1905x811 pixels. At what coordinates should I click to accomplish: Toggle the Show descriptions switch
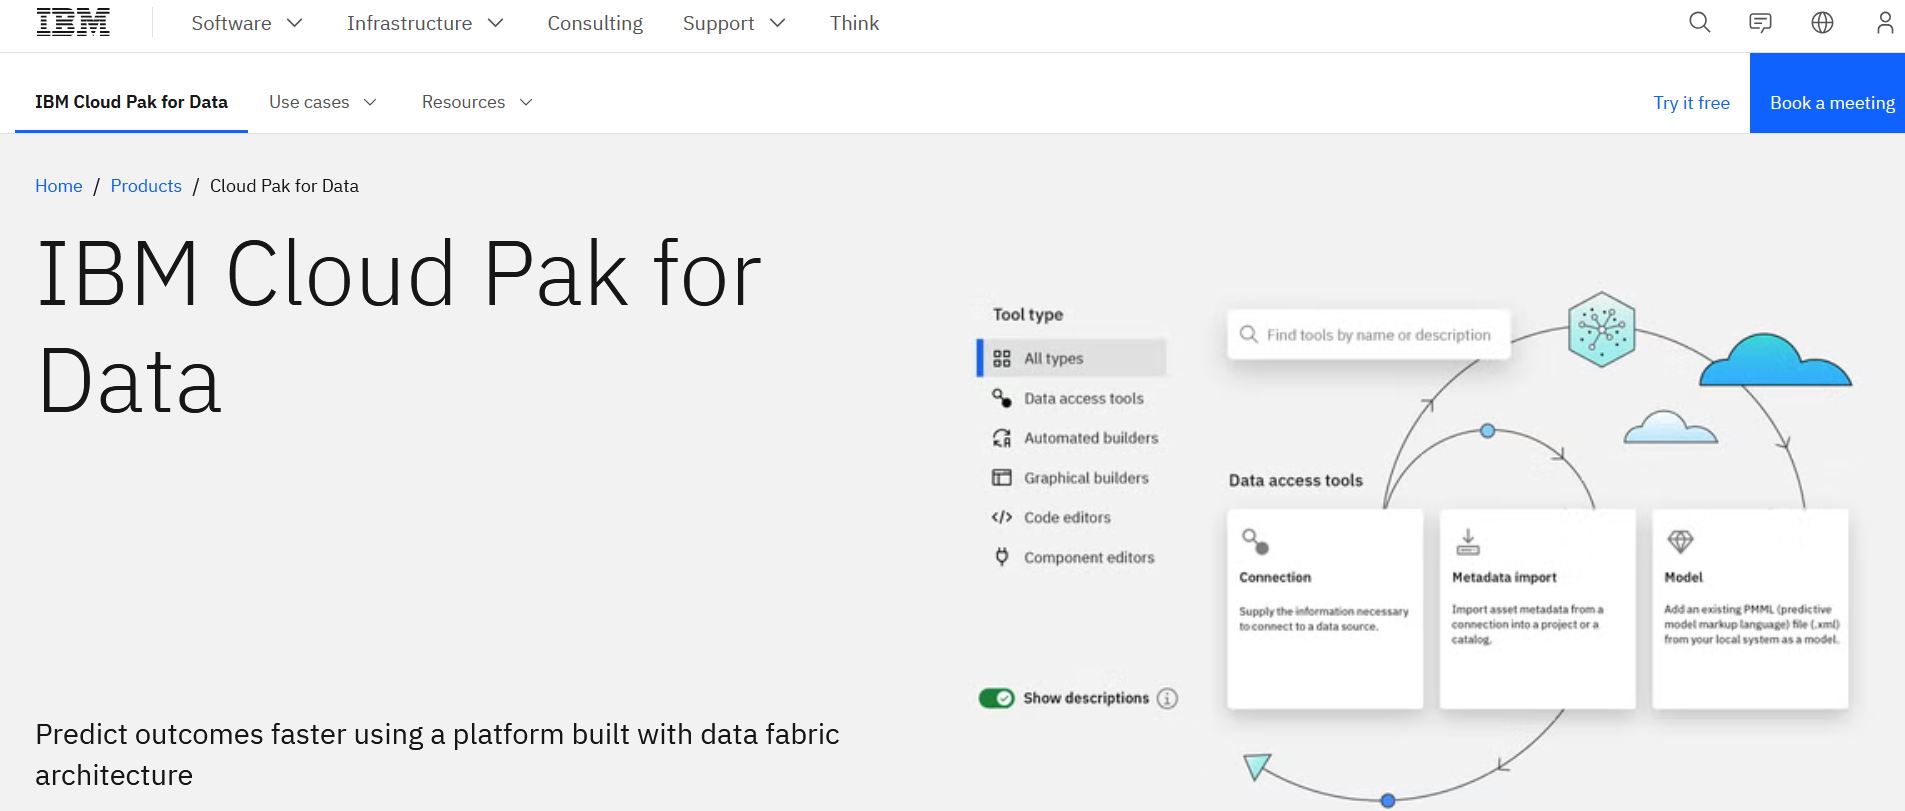(x=996, y=698)
